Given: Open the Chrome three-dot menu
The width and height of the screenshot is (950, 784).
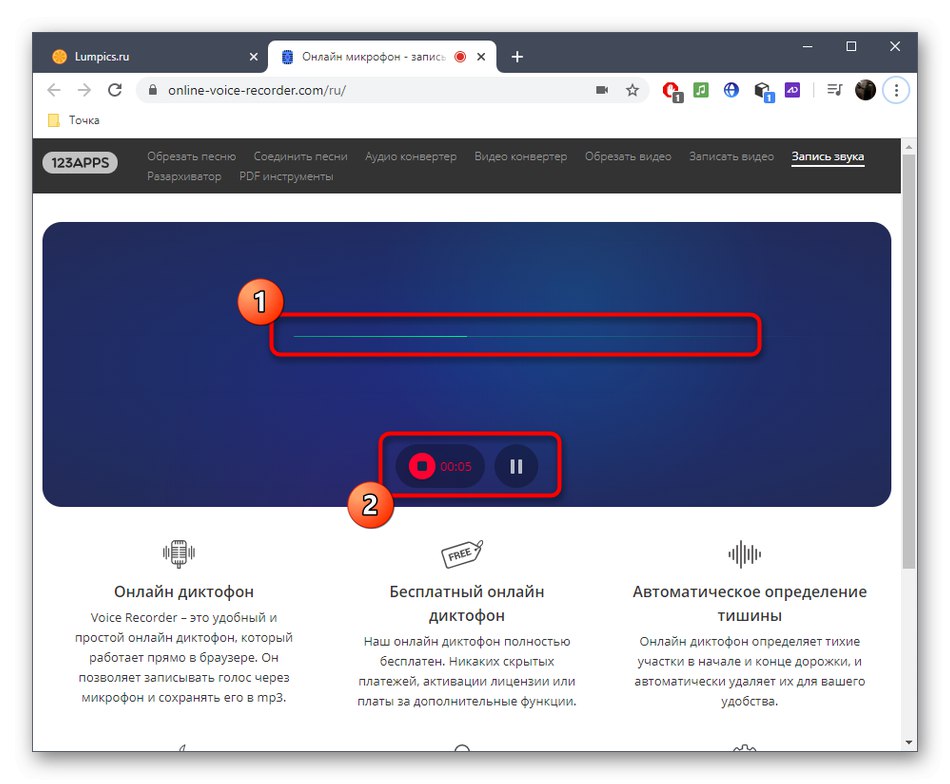Looking at the screenshot, I should 897,90.
